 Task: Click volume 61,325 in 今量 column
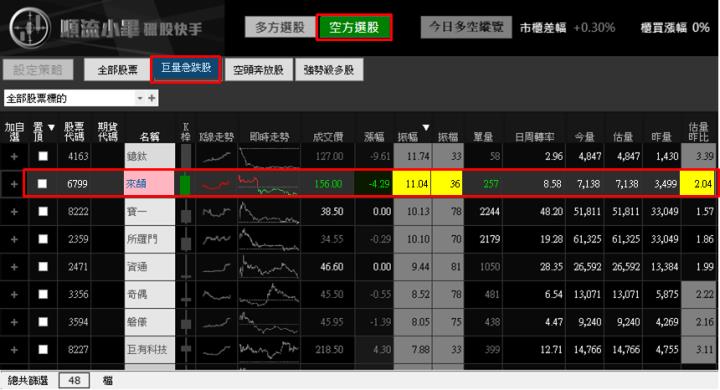tap(587, 239)
